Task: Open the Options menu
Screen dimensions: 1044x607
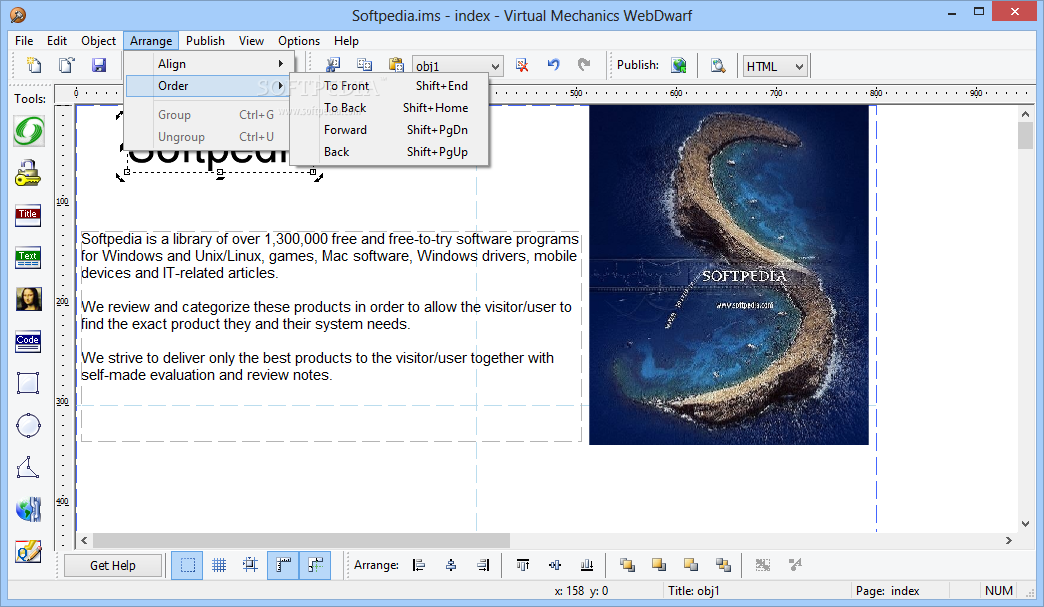Action: coord(299,41)
